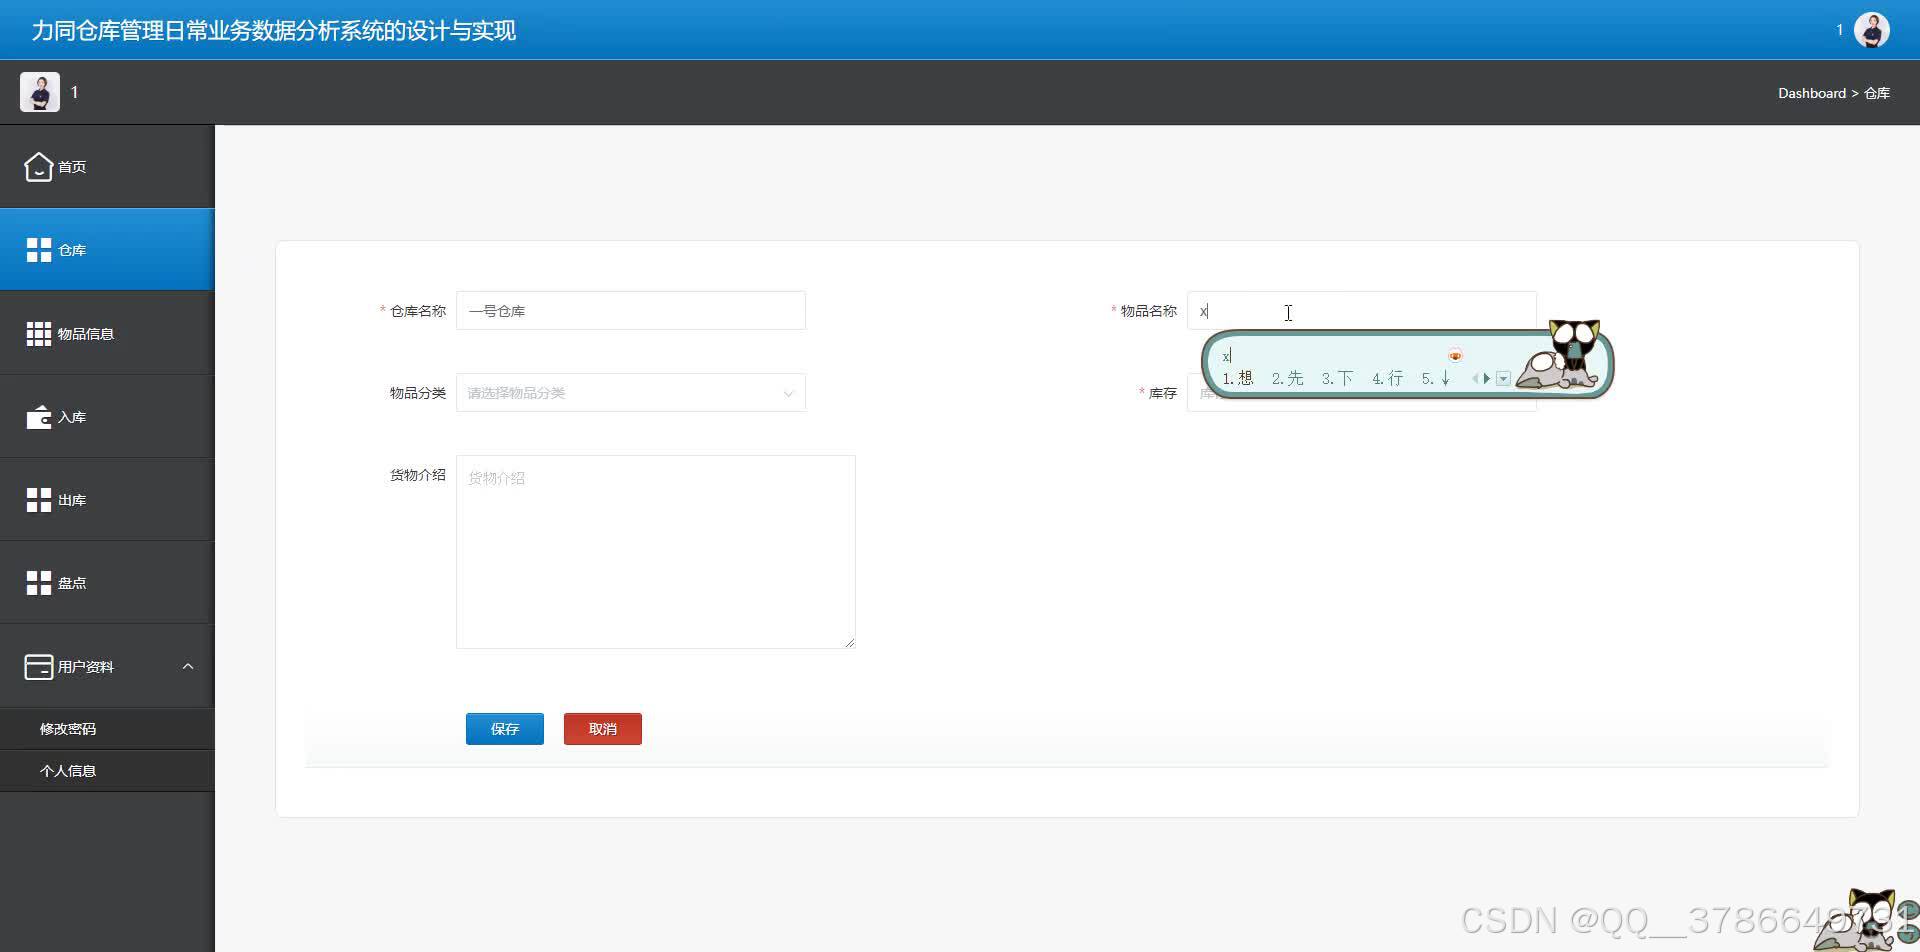Open 修改密码 submenu item

pyautogui.click(x=107, y=729)
